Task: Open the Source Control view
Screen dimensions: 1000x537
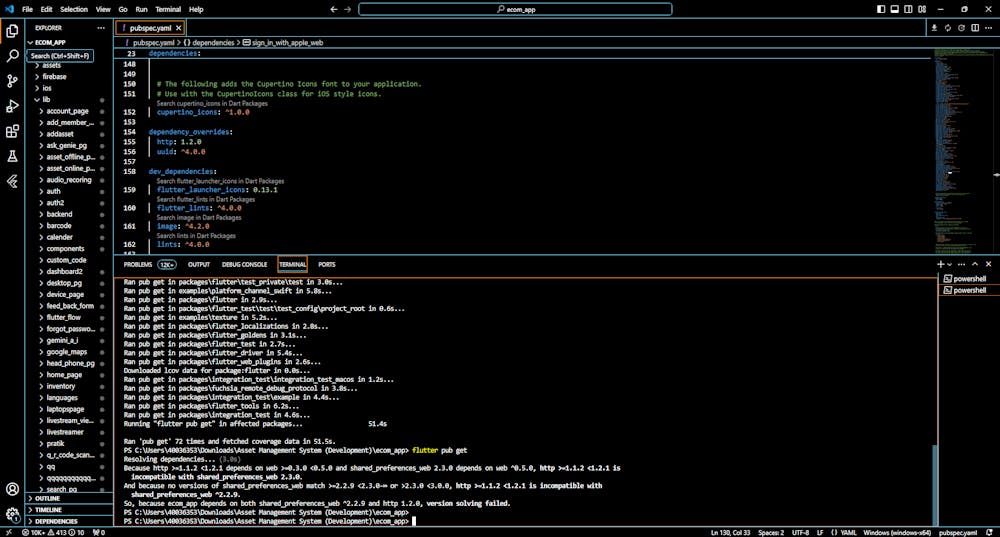Action: click(x=12, y=81)
